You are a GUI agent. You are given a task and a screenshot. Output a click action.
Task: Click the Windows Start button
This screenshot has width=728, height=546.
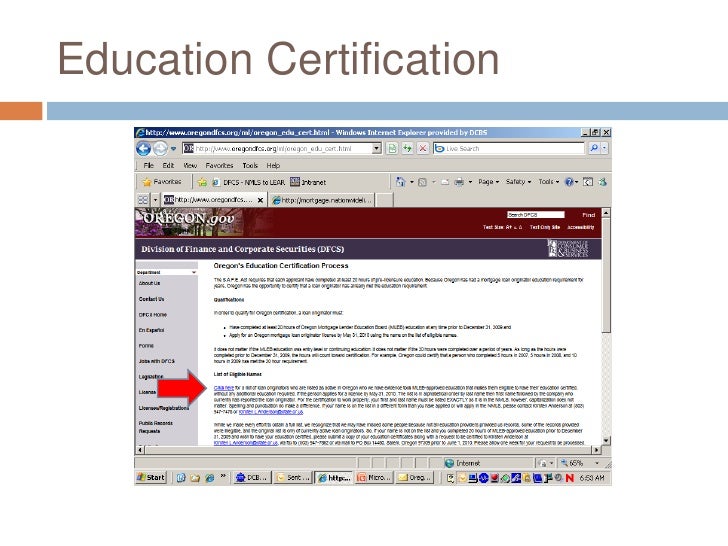tap(151, 477)
